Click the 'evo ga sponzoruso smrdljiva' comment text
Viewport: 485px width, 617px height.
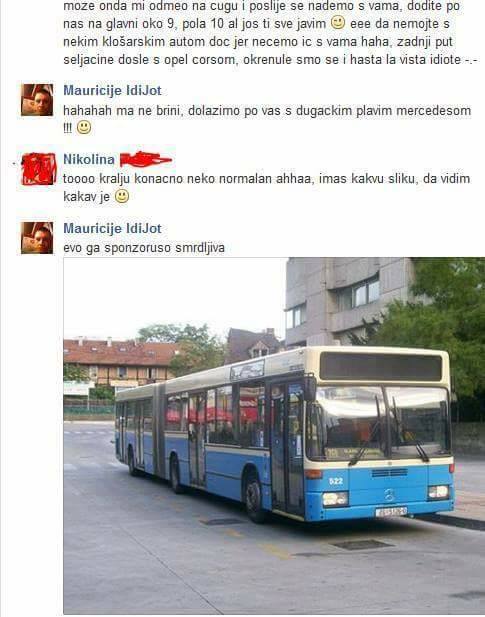click(x=144, y=248)
